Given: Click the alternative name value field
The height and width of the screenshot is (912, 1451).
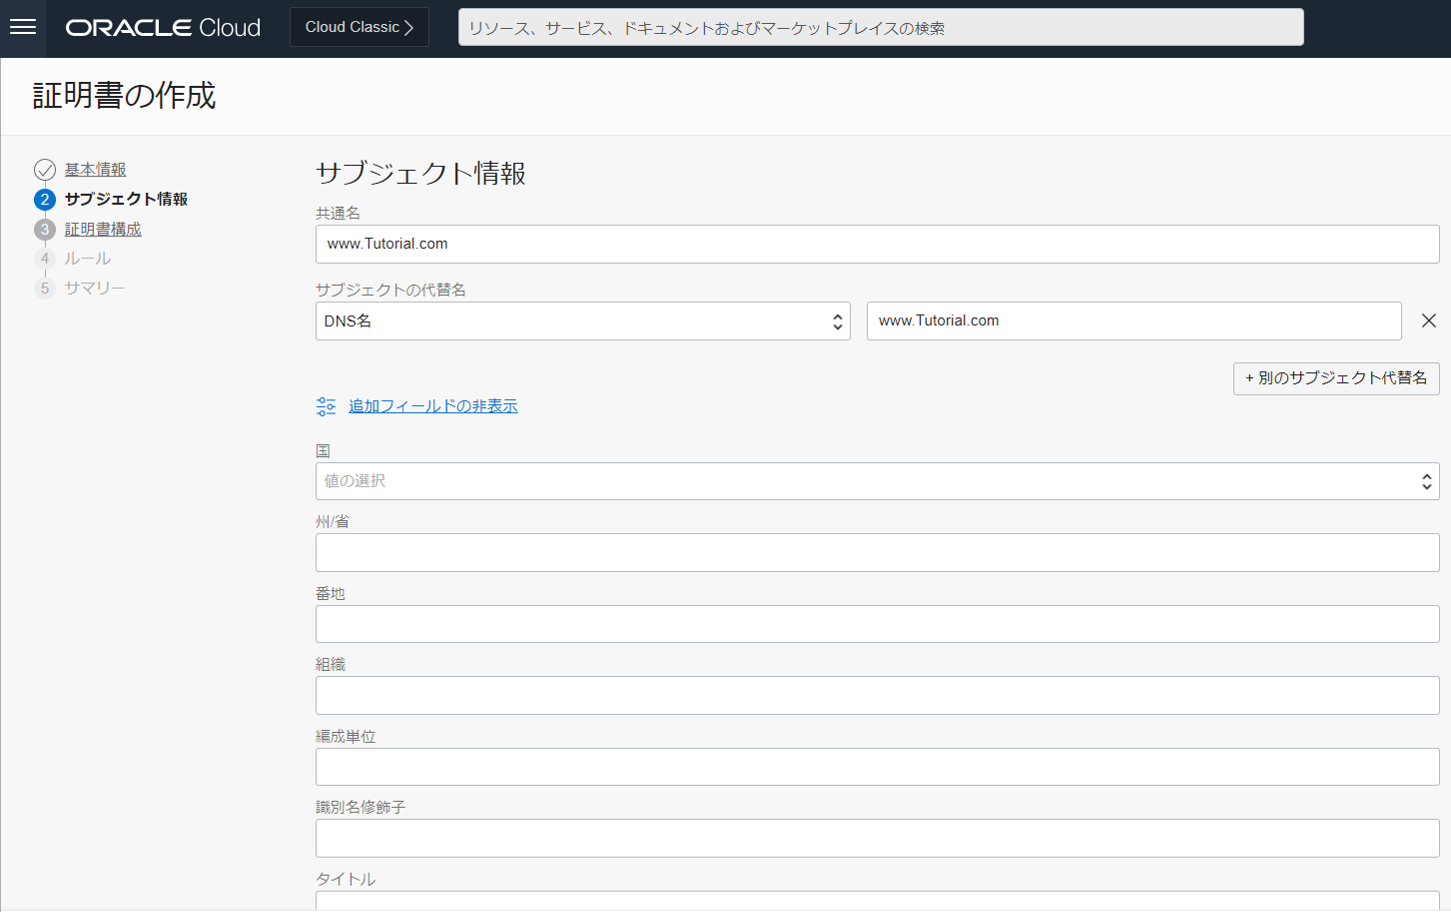Looking at the screenshot, I should pyautogui.click(x=1133, y=321).
